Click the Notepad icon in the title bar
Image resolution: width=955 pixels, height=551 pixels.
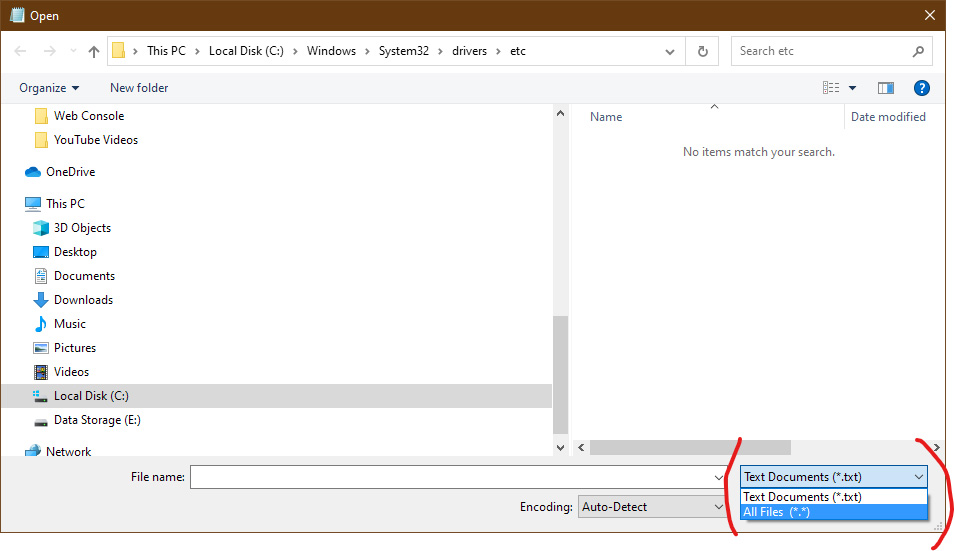17,15
